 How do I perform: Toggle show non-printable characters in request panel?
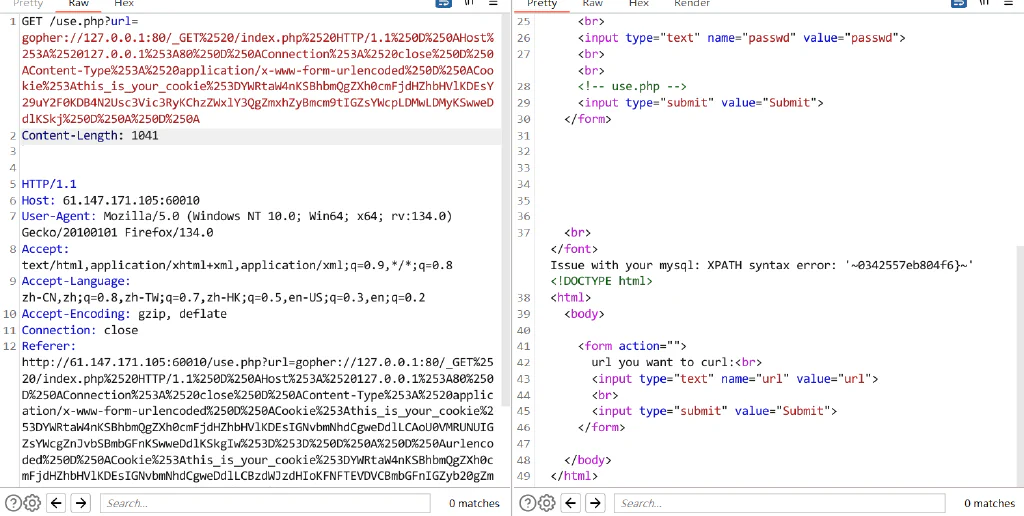470,3
